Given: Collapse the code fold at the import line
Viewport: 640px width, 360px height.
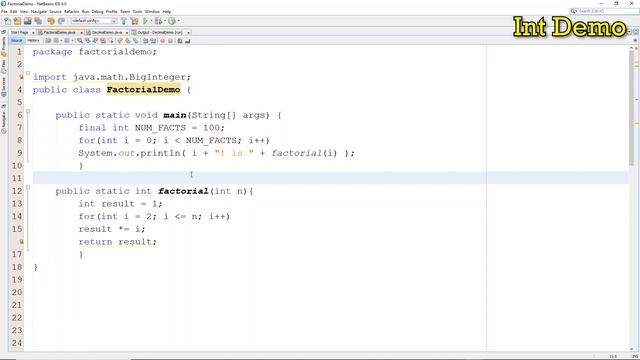Looking at the screenshot, I should (28, 73).
